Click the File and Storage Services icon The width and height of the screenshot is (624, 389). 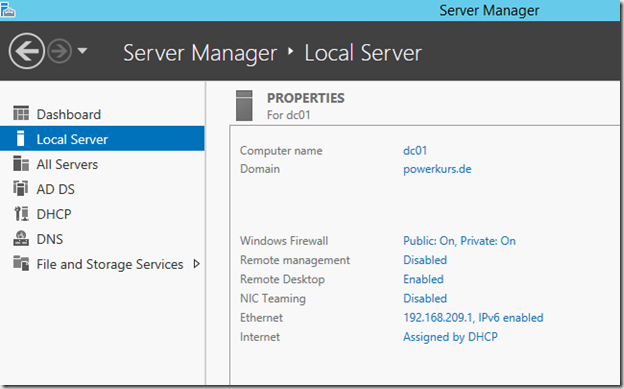[x=21, y=263]
